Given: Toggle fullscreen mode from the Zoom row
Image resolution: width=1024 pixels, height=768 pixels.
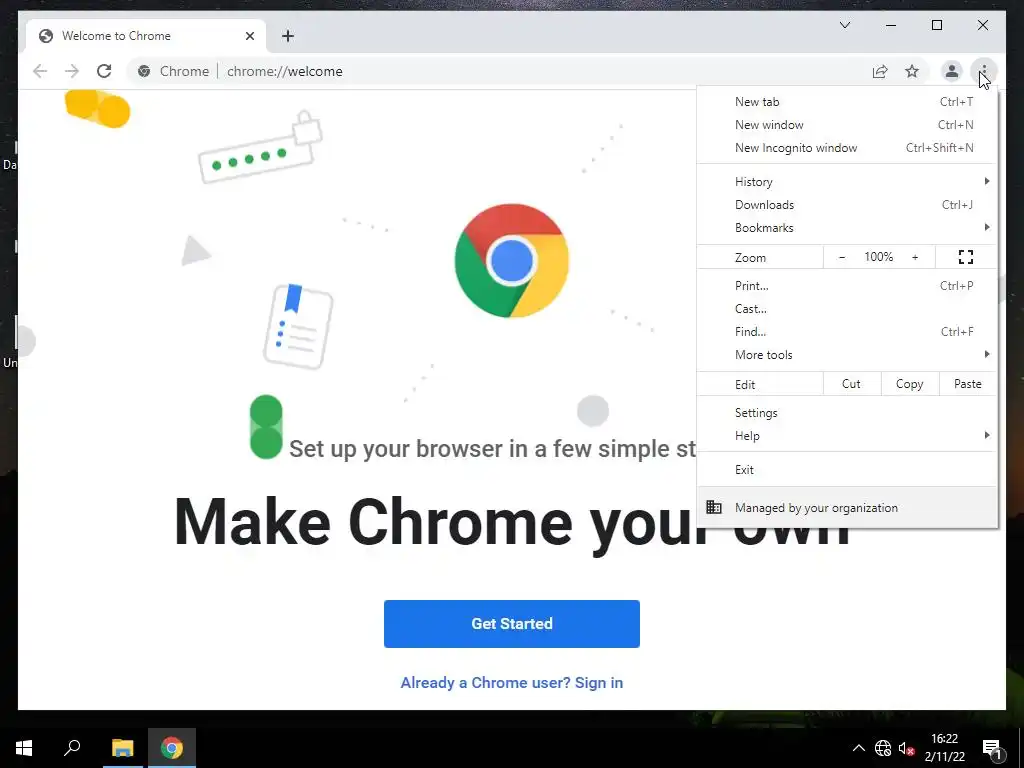Looking at the screenshot, I should click(966, 257).
